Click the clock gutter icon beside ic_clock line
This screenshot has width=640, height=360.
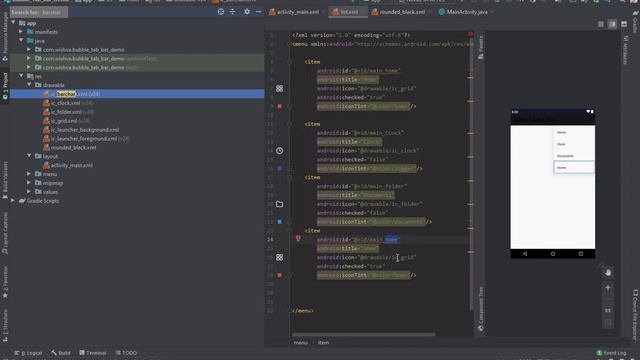click(x=280, y=151)
